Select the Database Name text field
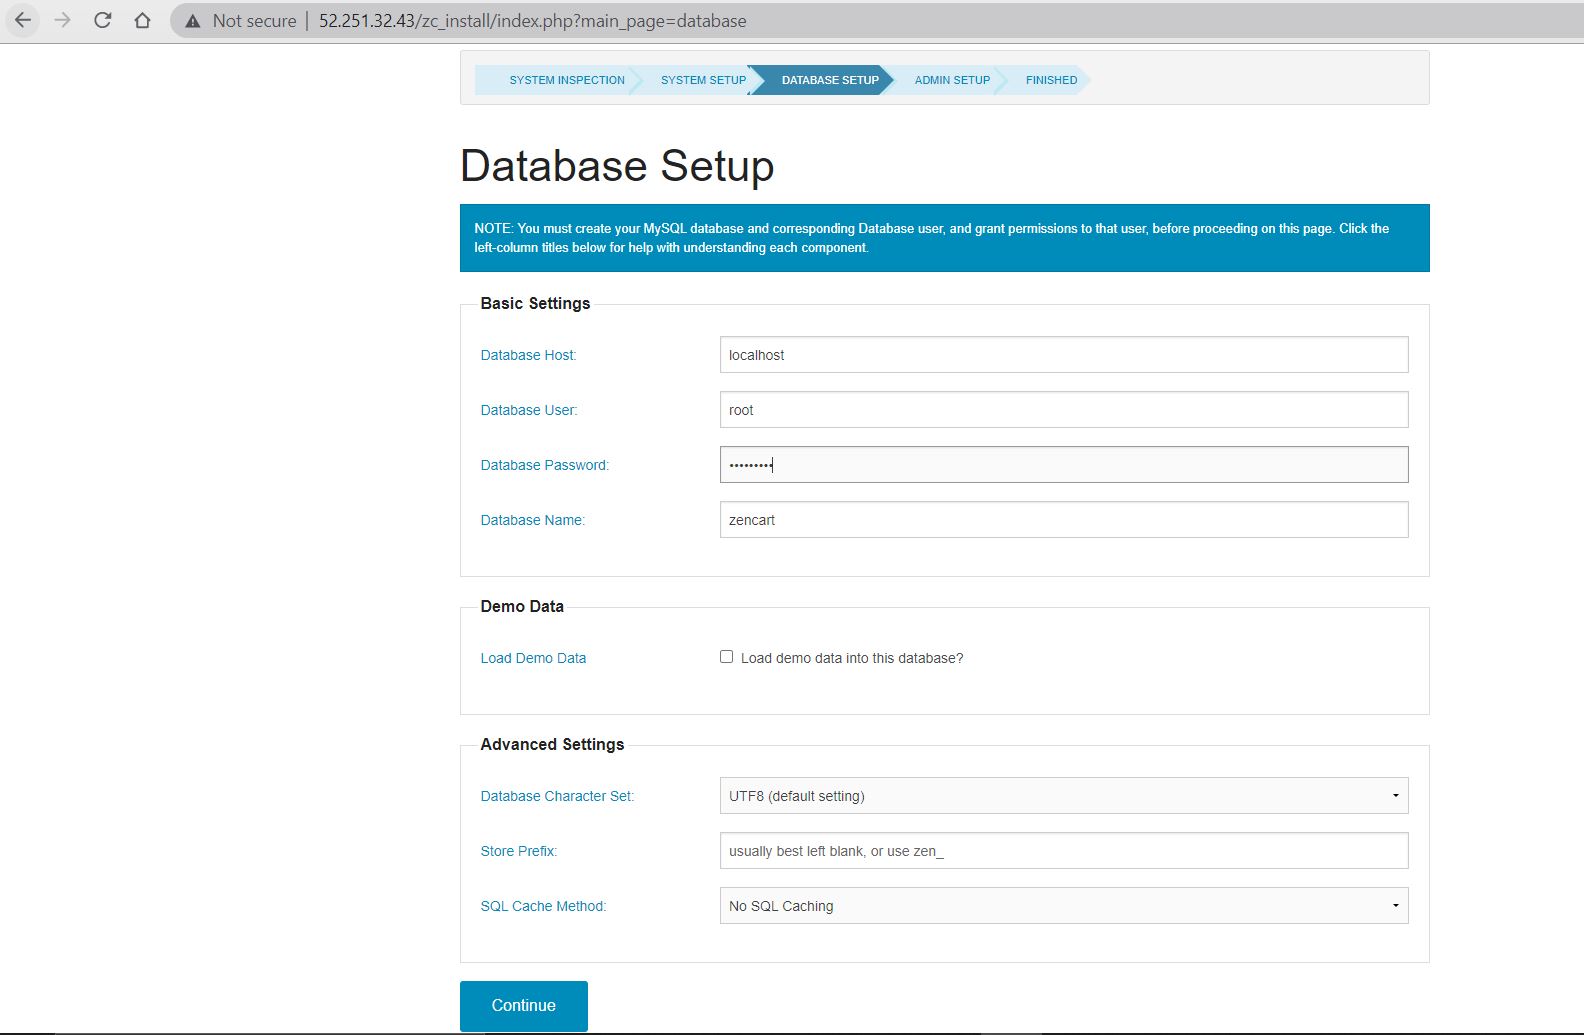Viewport: 1584px width, 1035px height. [1063, 520]
